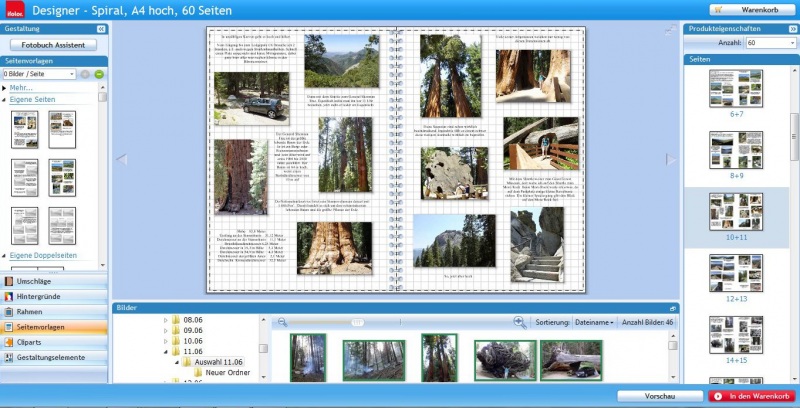The height and width of the screenshot is (408, 800).
Task: Expand the Mehr... section
Action: pyautogui.click(x=4, y=88)
